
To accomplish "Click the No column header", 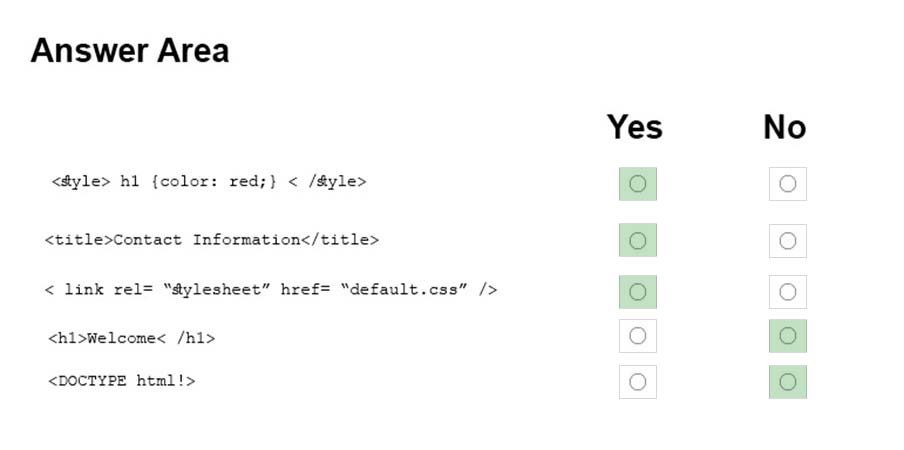I will pos(785,127).
